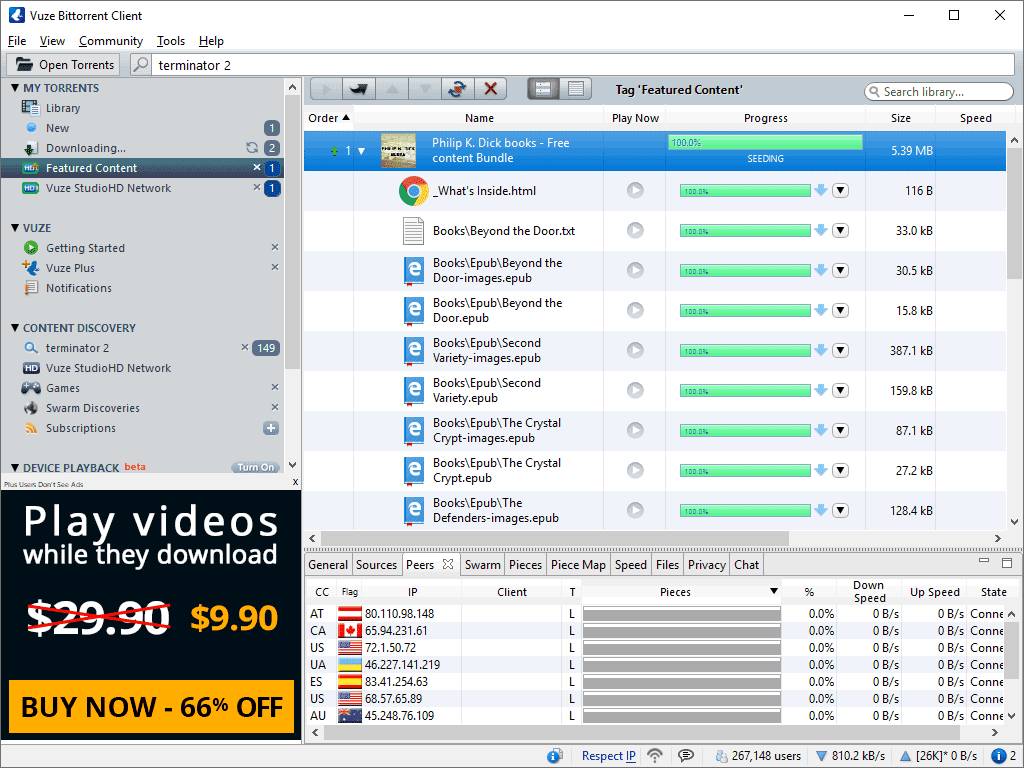Switch to the Swarm tab
The width and height of the screenshot is (1024, 768).
[x=483, y=565]
